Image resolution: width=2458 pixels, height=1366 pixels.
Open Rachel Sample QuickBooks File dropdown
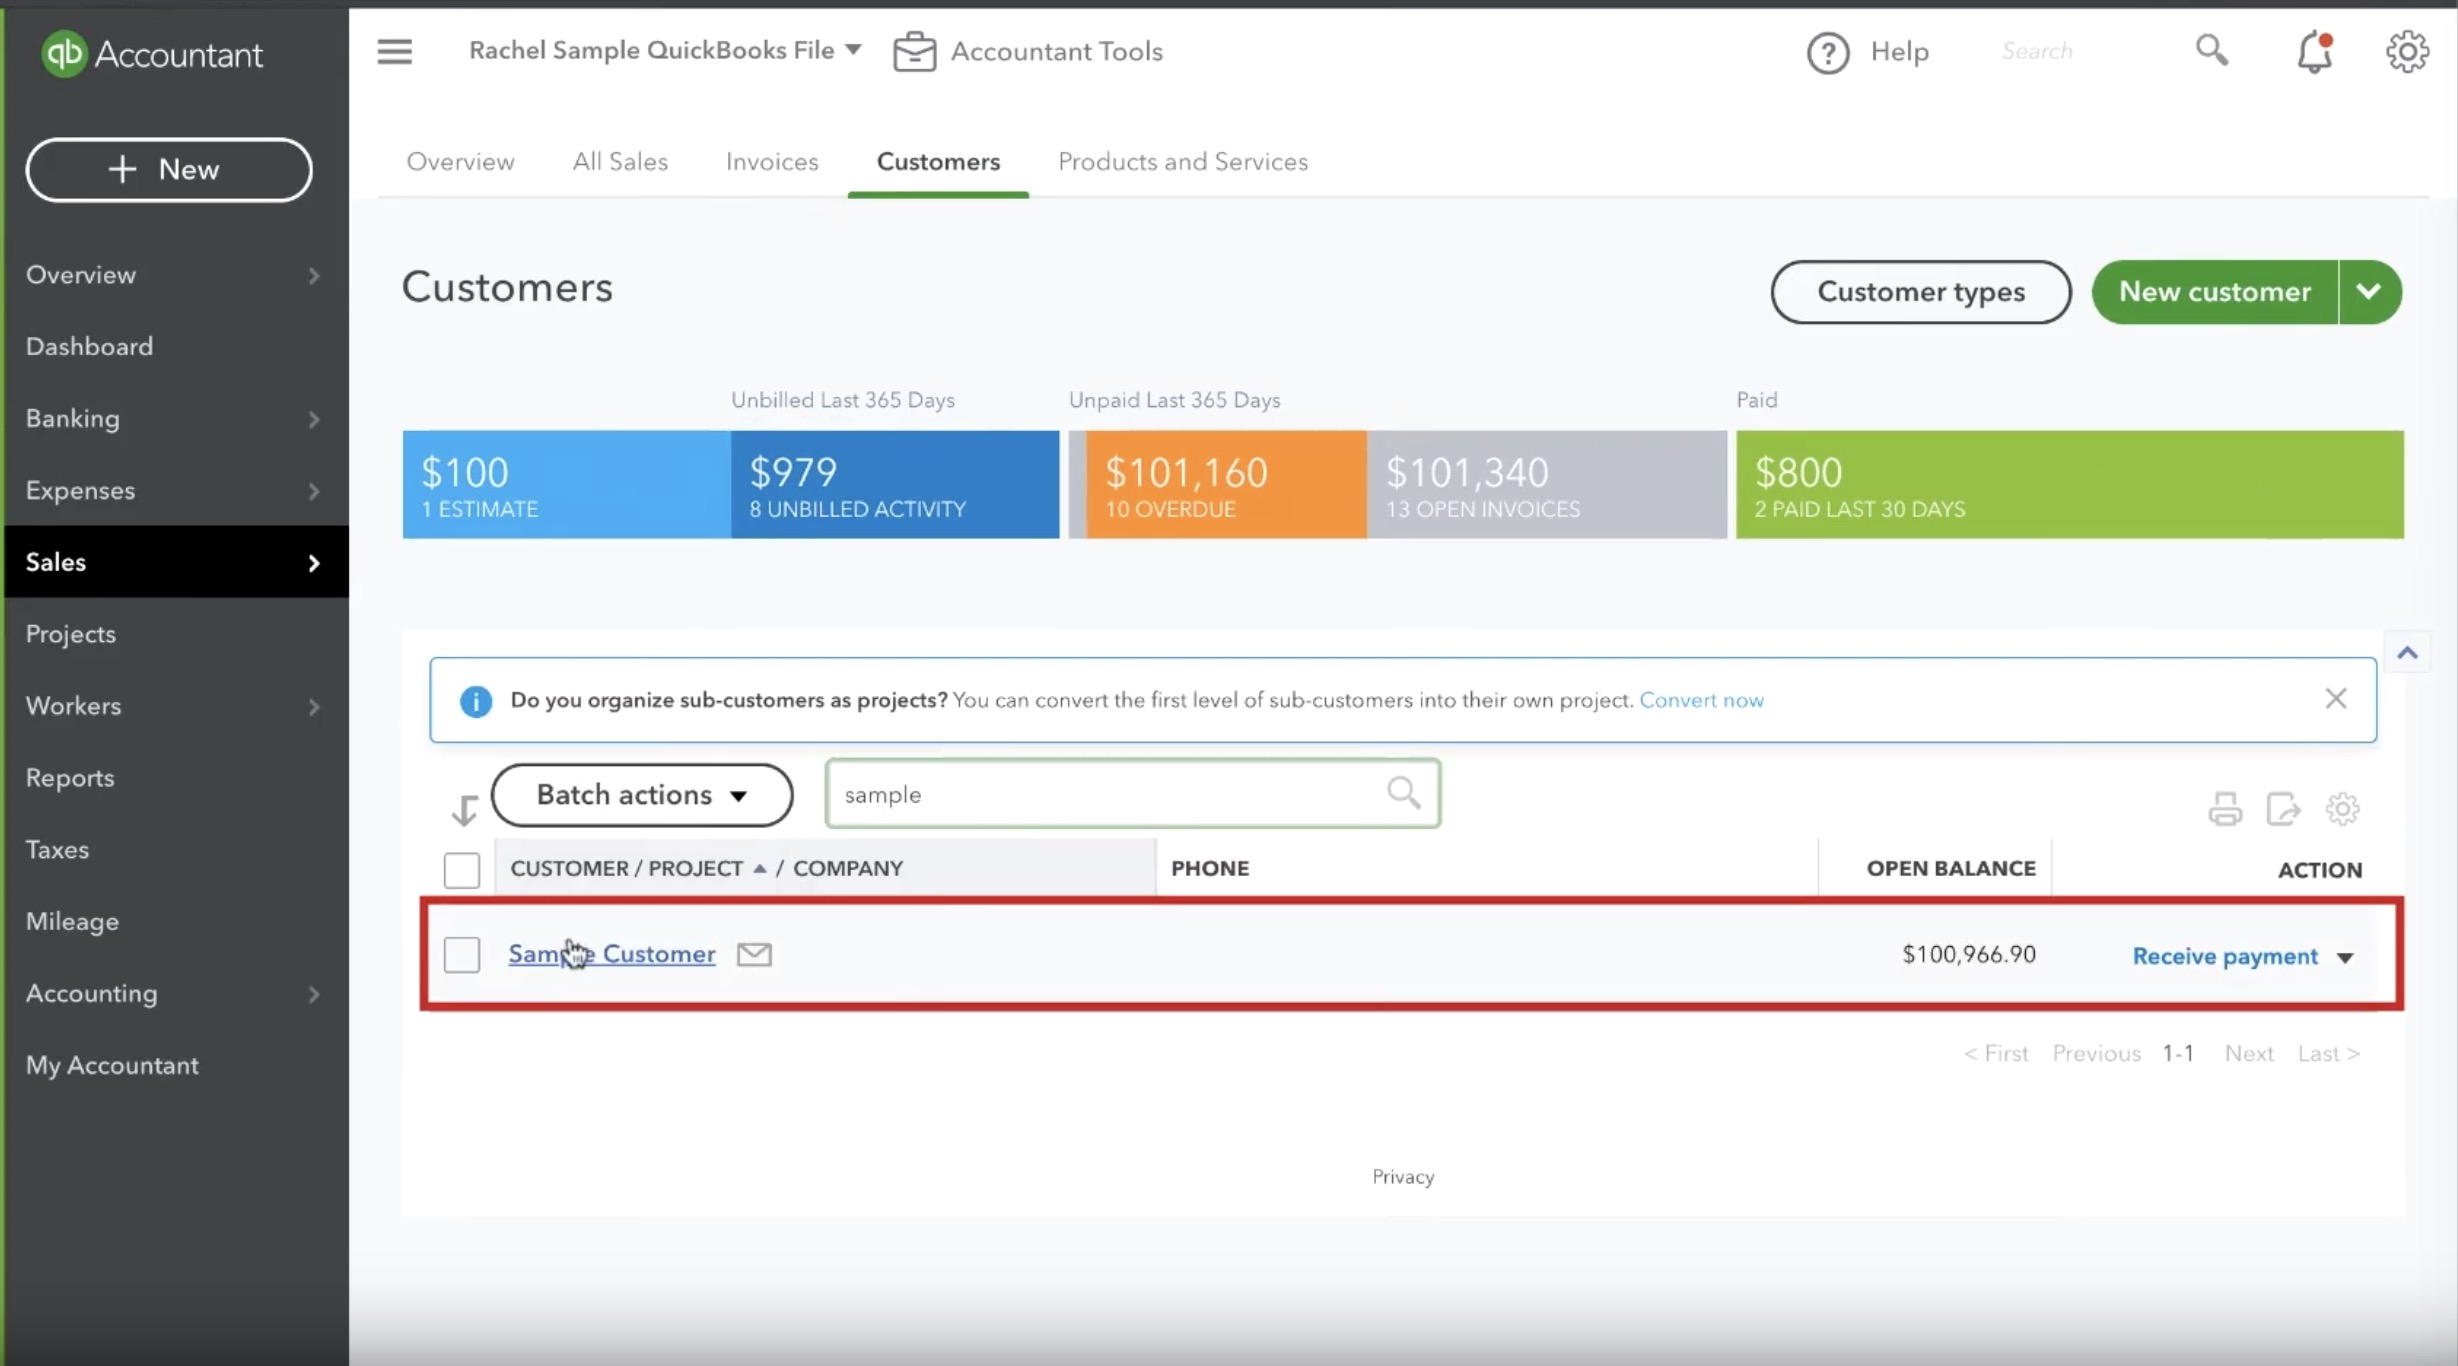[x=665, y=50]
